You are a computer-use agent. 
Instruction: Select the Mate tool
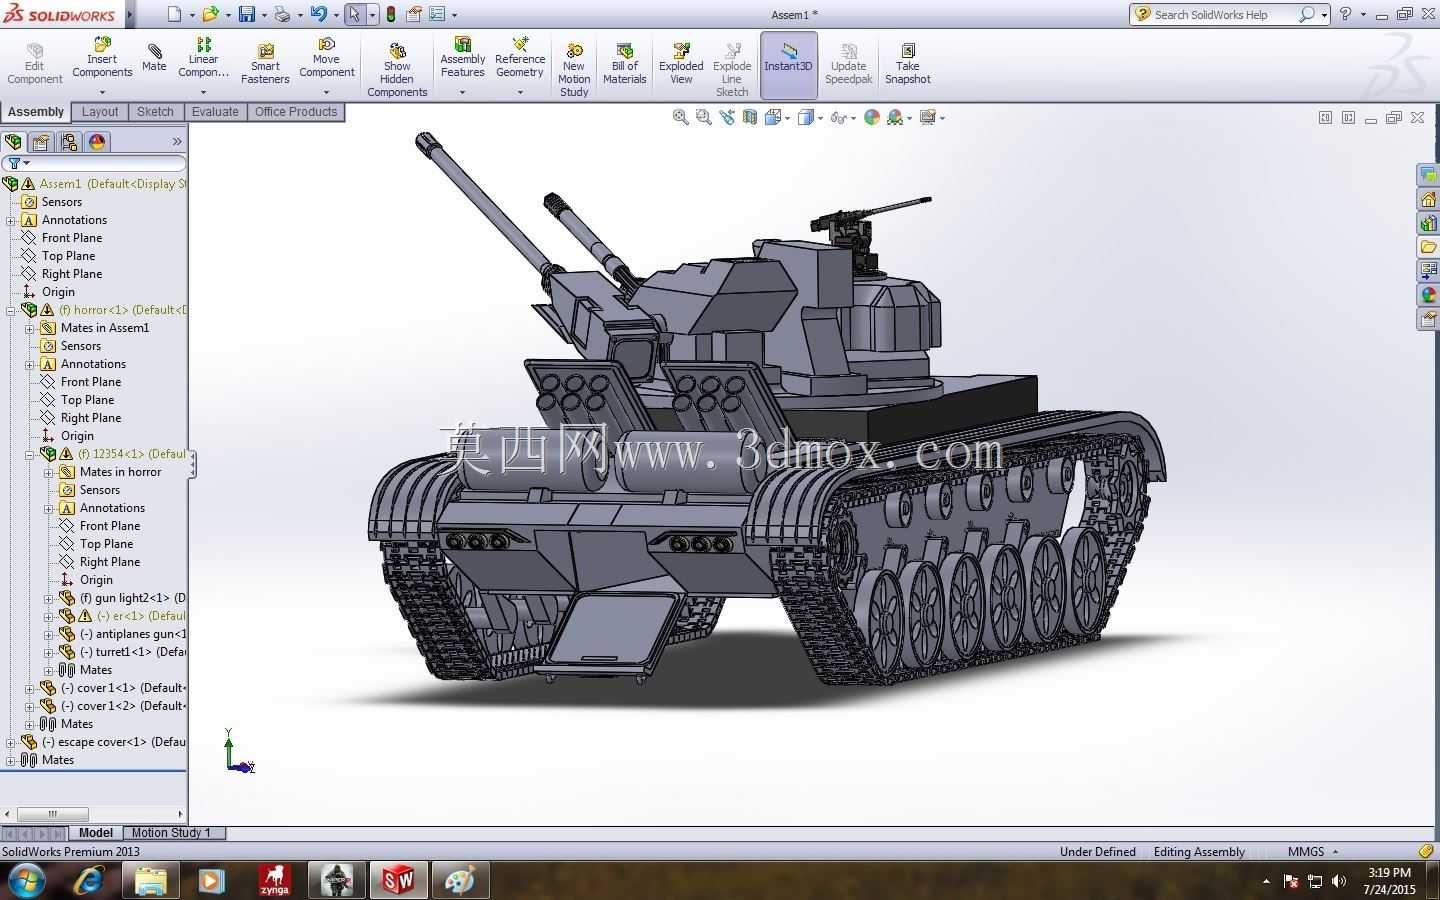coord(154,58)
